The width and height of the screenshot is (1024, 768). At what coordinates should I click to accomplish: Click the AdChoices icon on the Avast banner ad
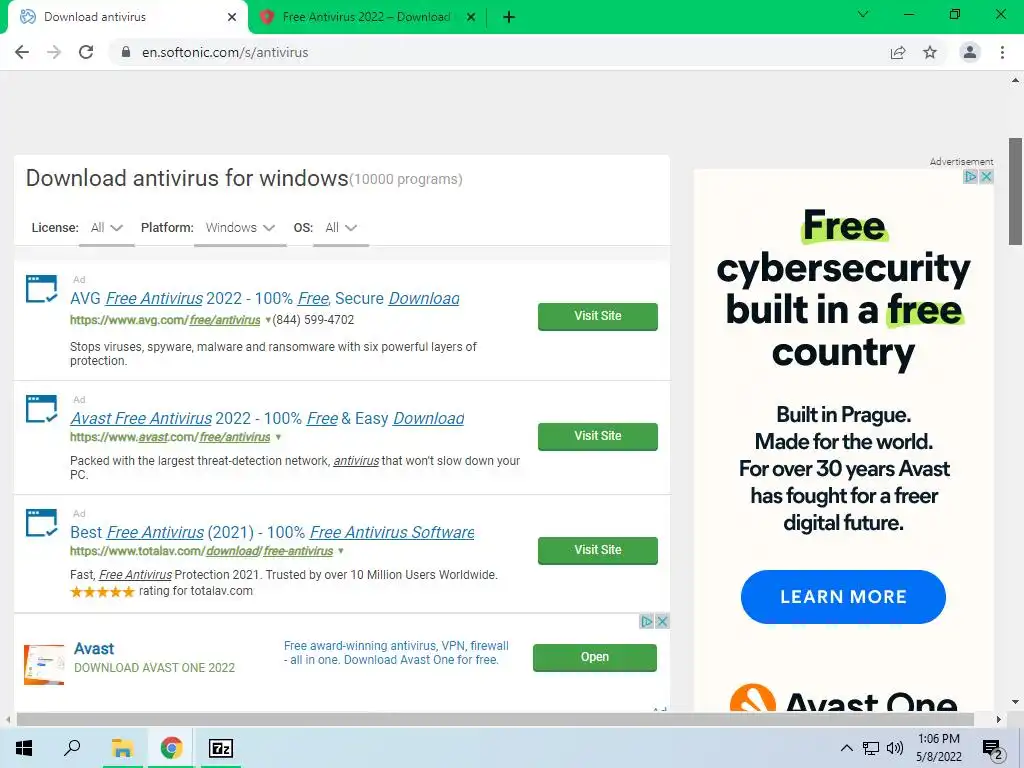coord(646,621)
